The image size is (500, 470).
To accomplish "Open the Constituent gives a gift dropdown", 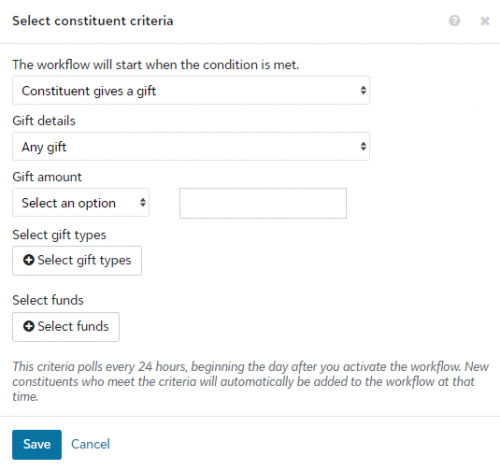I will pyautogui.click(x=191, y=90).
